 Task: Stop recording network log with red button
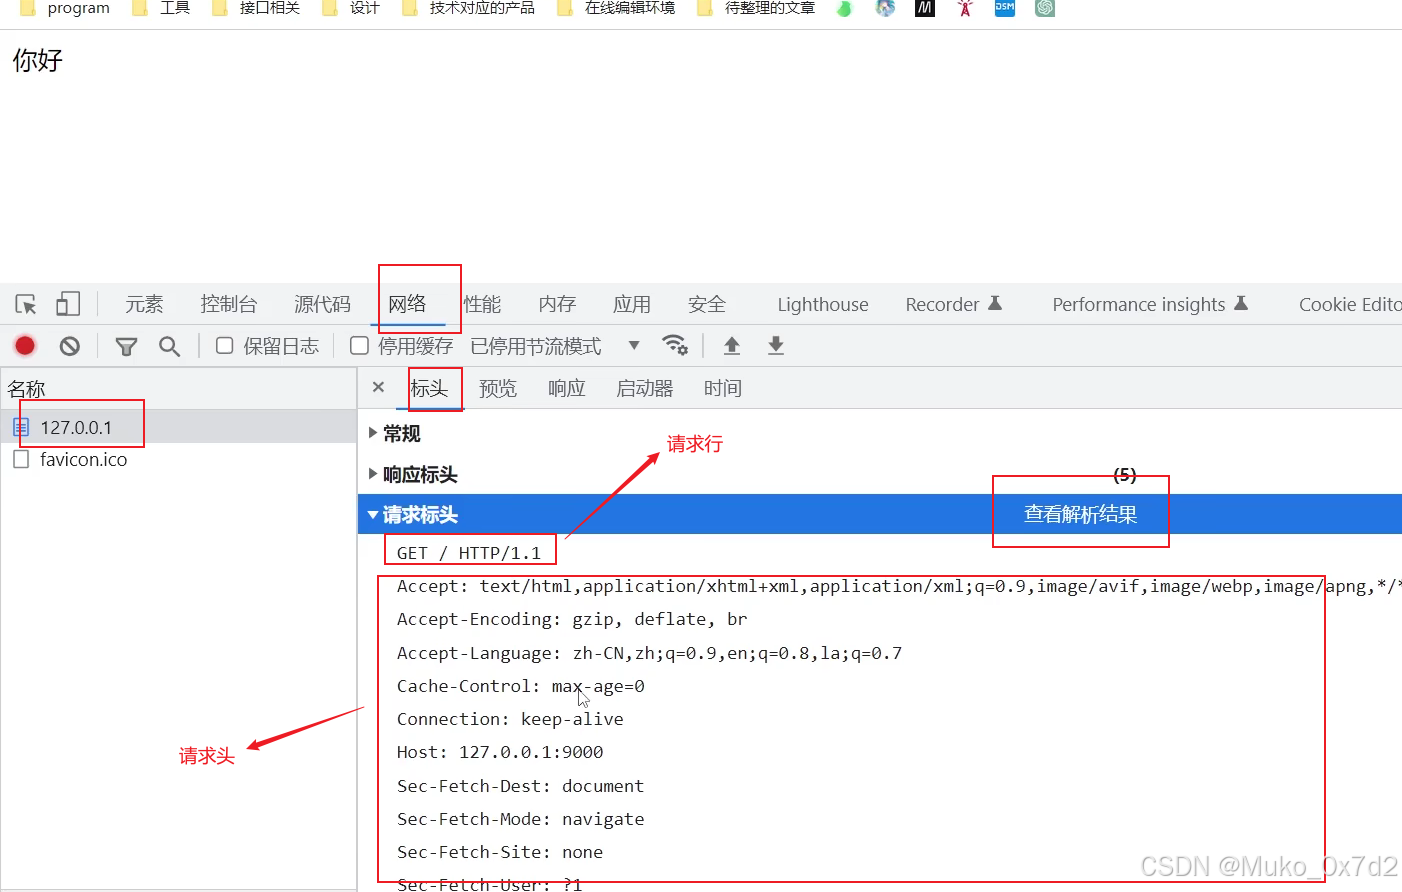25,346
